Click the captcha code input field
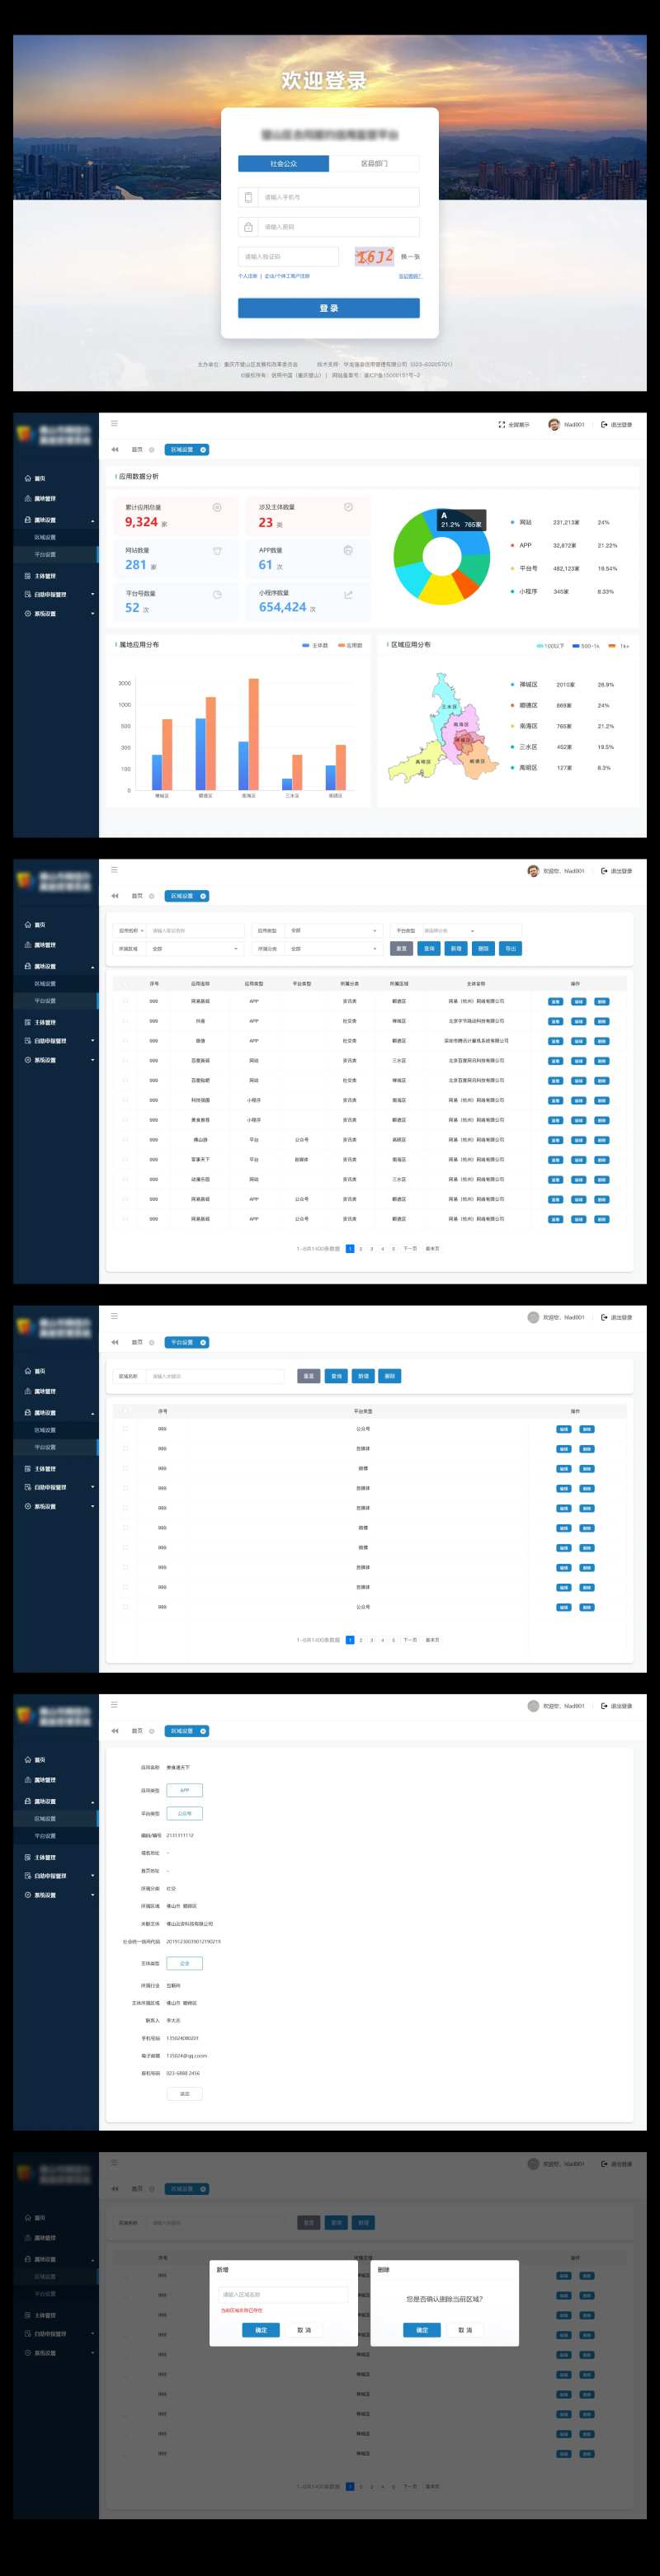 [289, 257]
